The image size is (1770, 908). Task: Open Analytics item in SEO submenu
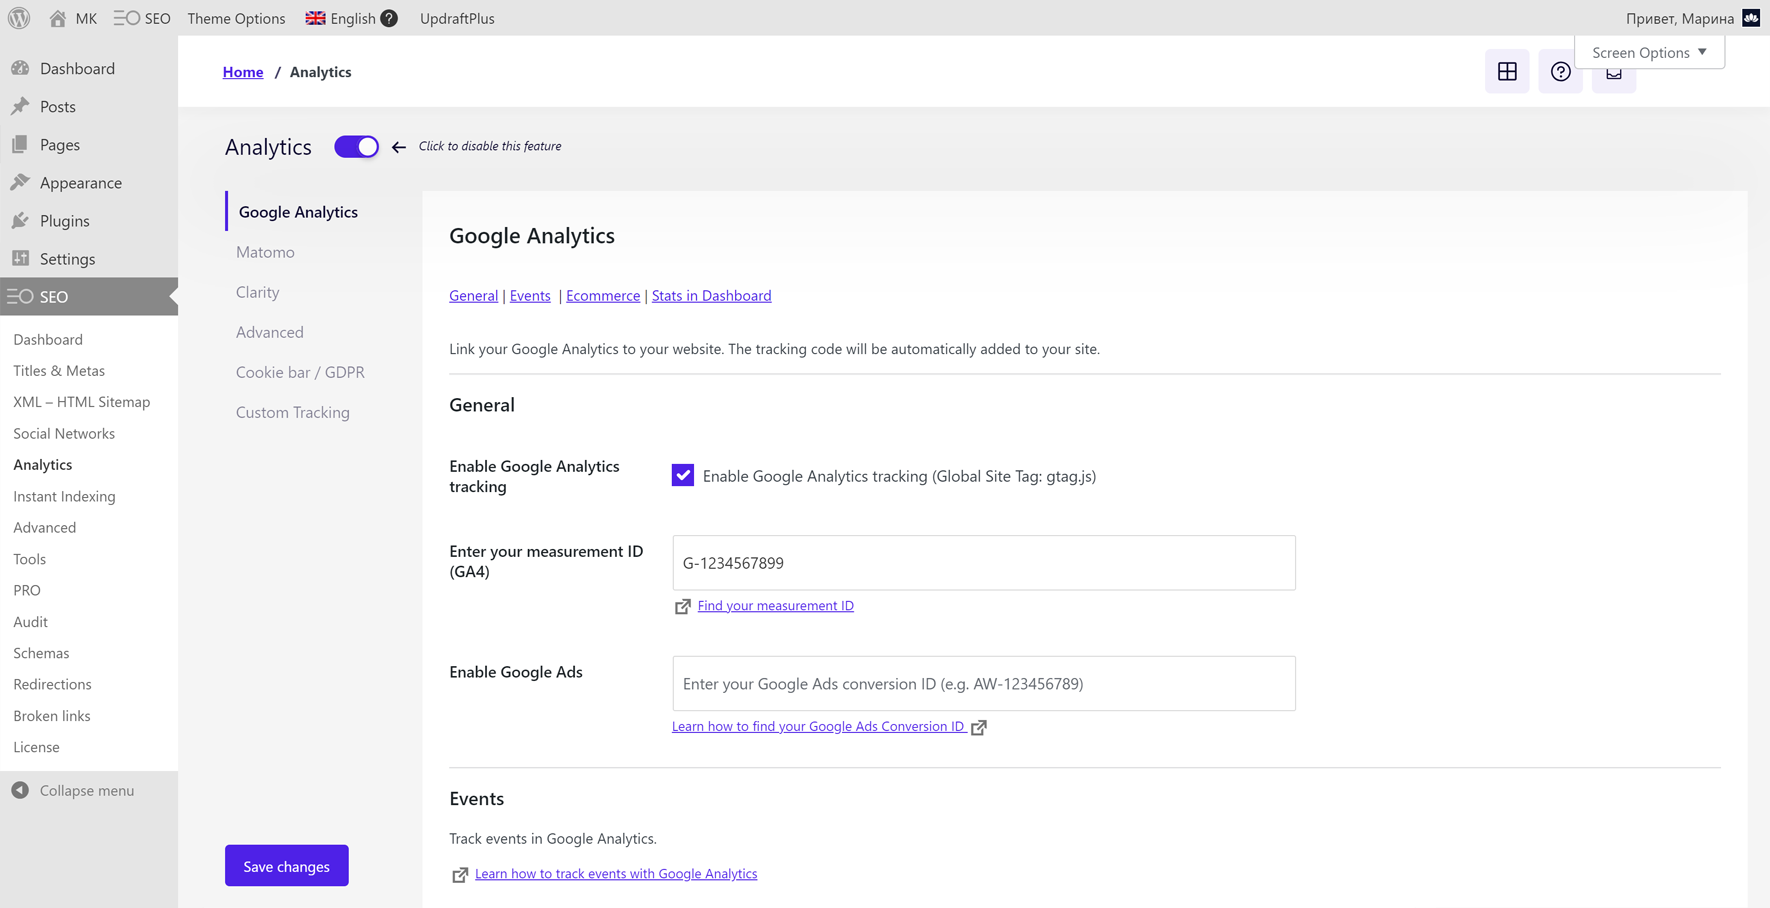[x=43, y=464]
